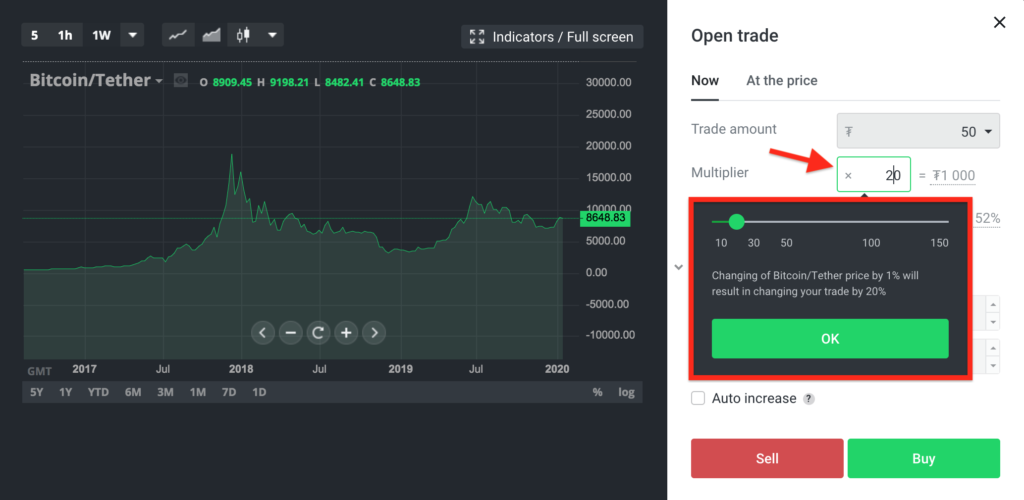Click the lower stepper arrows right of the popup
Viewport: 1024px width, 500px height.
pyautogui.click(x=993, y=356)
